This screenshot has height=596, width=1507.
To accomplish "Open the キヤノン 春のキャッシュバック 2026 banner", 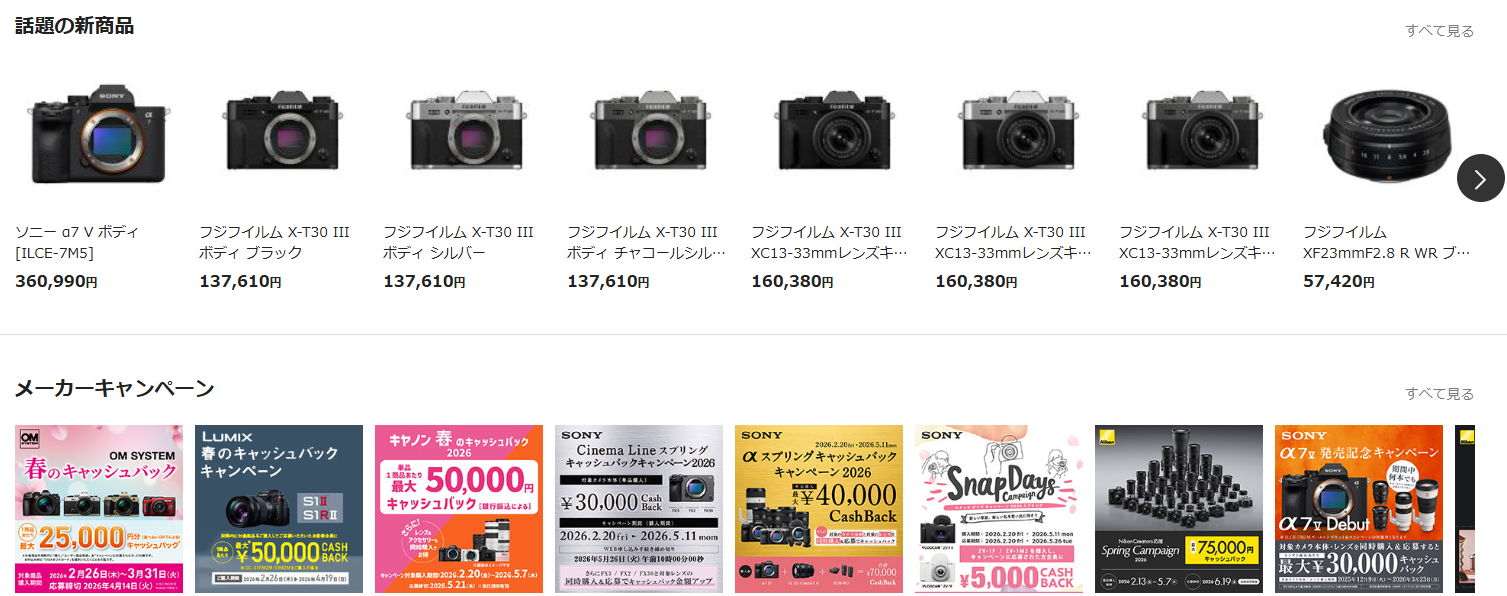I will (x=459, y=509).
